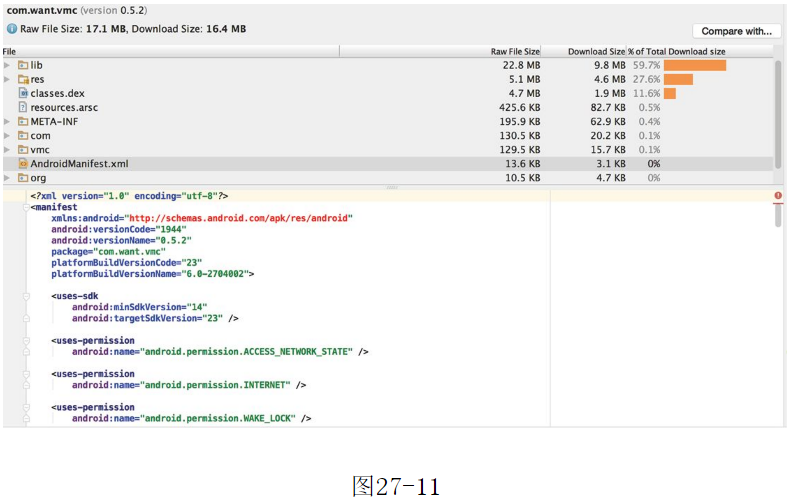Click the res folder icon
This screenshot has height=500, width=790.
pos(22,79)
